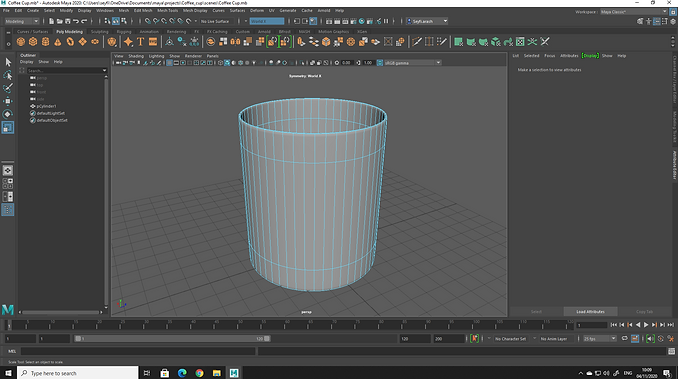Screen dimensions: 678x379
Task: Toggle the loop playback button
Action: (x=624, y=338)
